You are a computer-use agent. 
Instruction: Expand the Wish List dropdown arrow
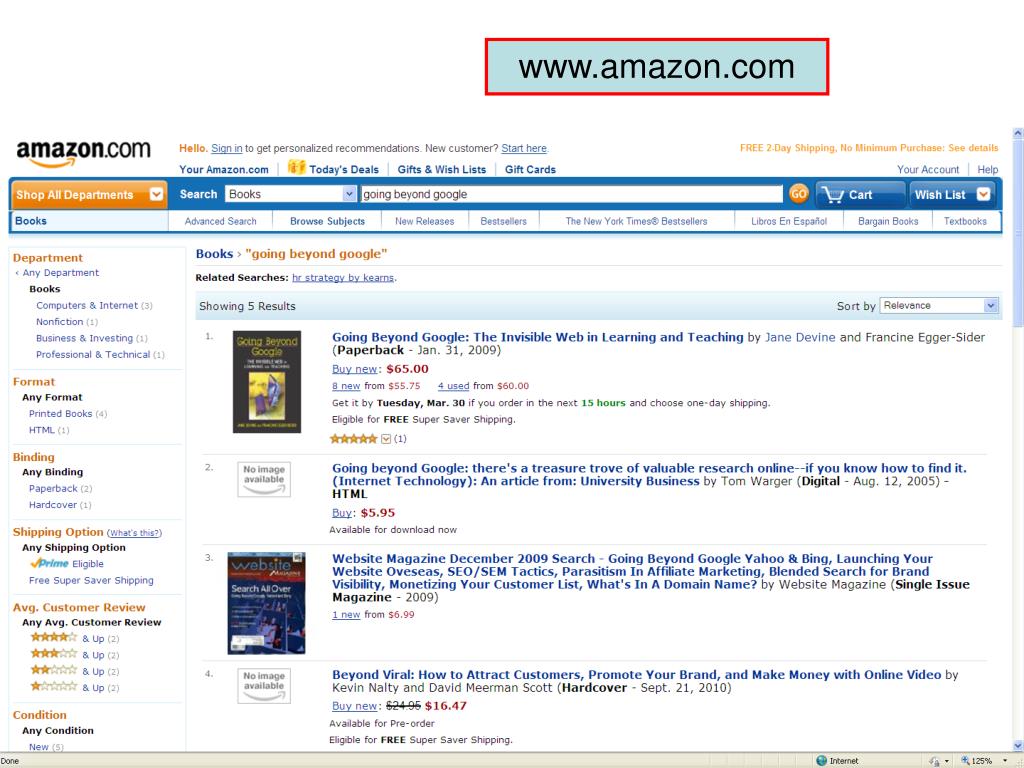pyautogui.click(x=984, y=195)
